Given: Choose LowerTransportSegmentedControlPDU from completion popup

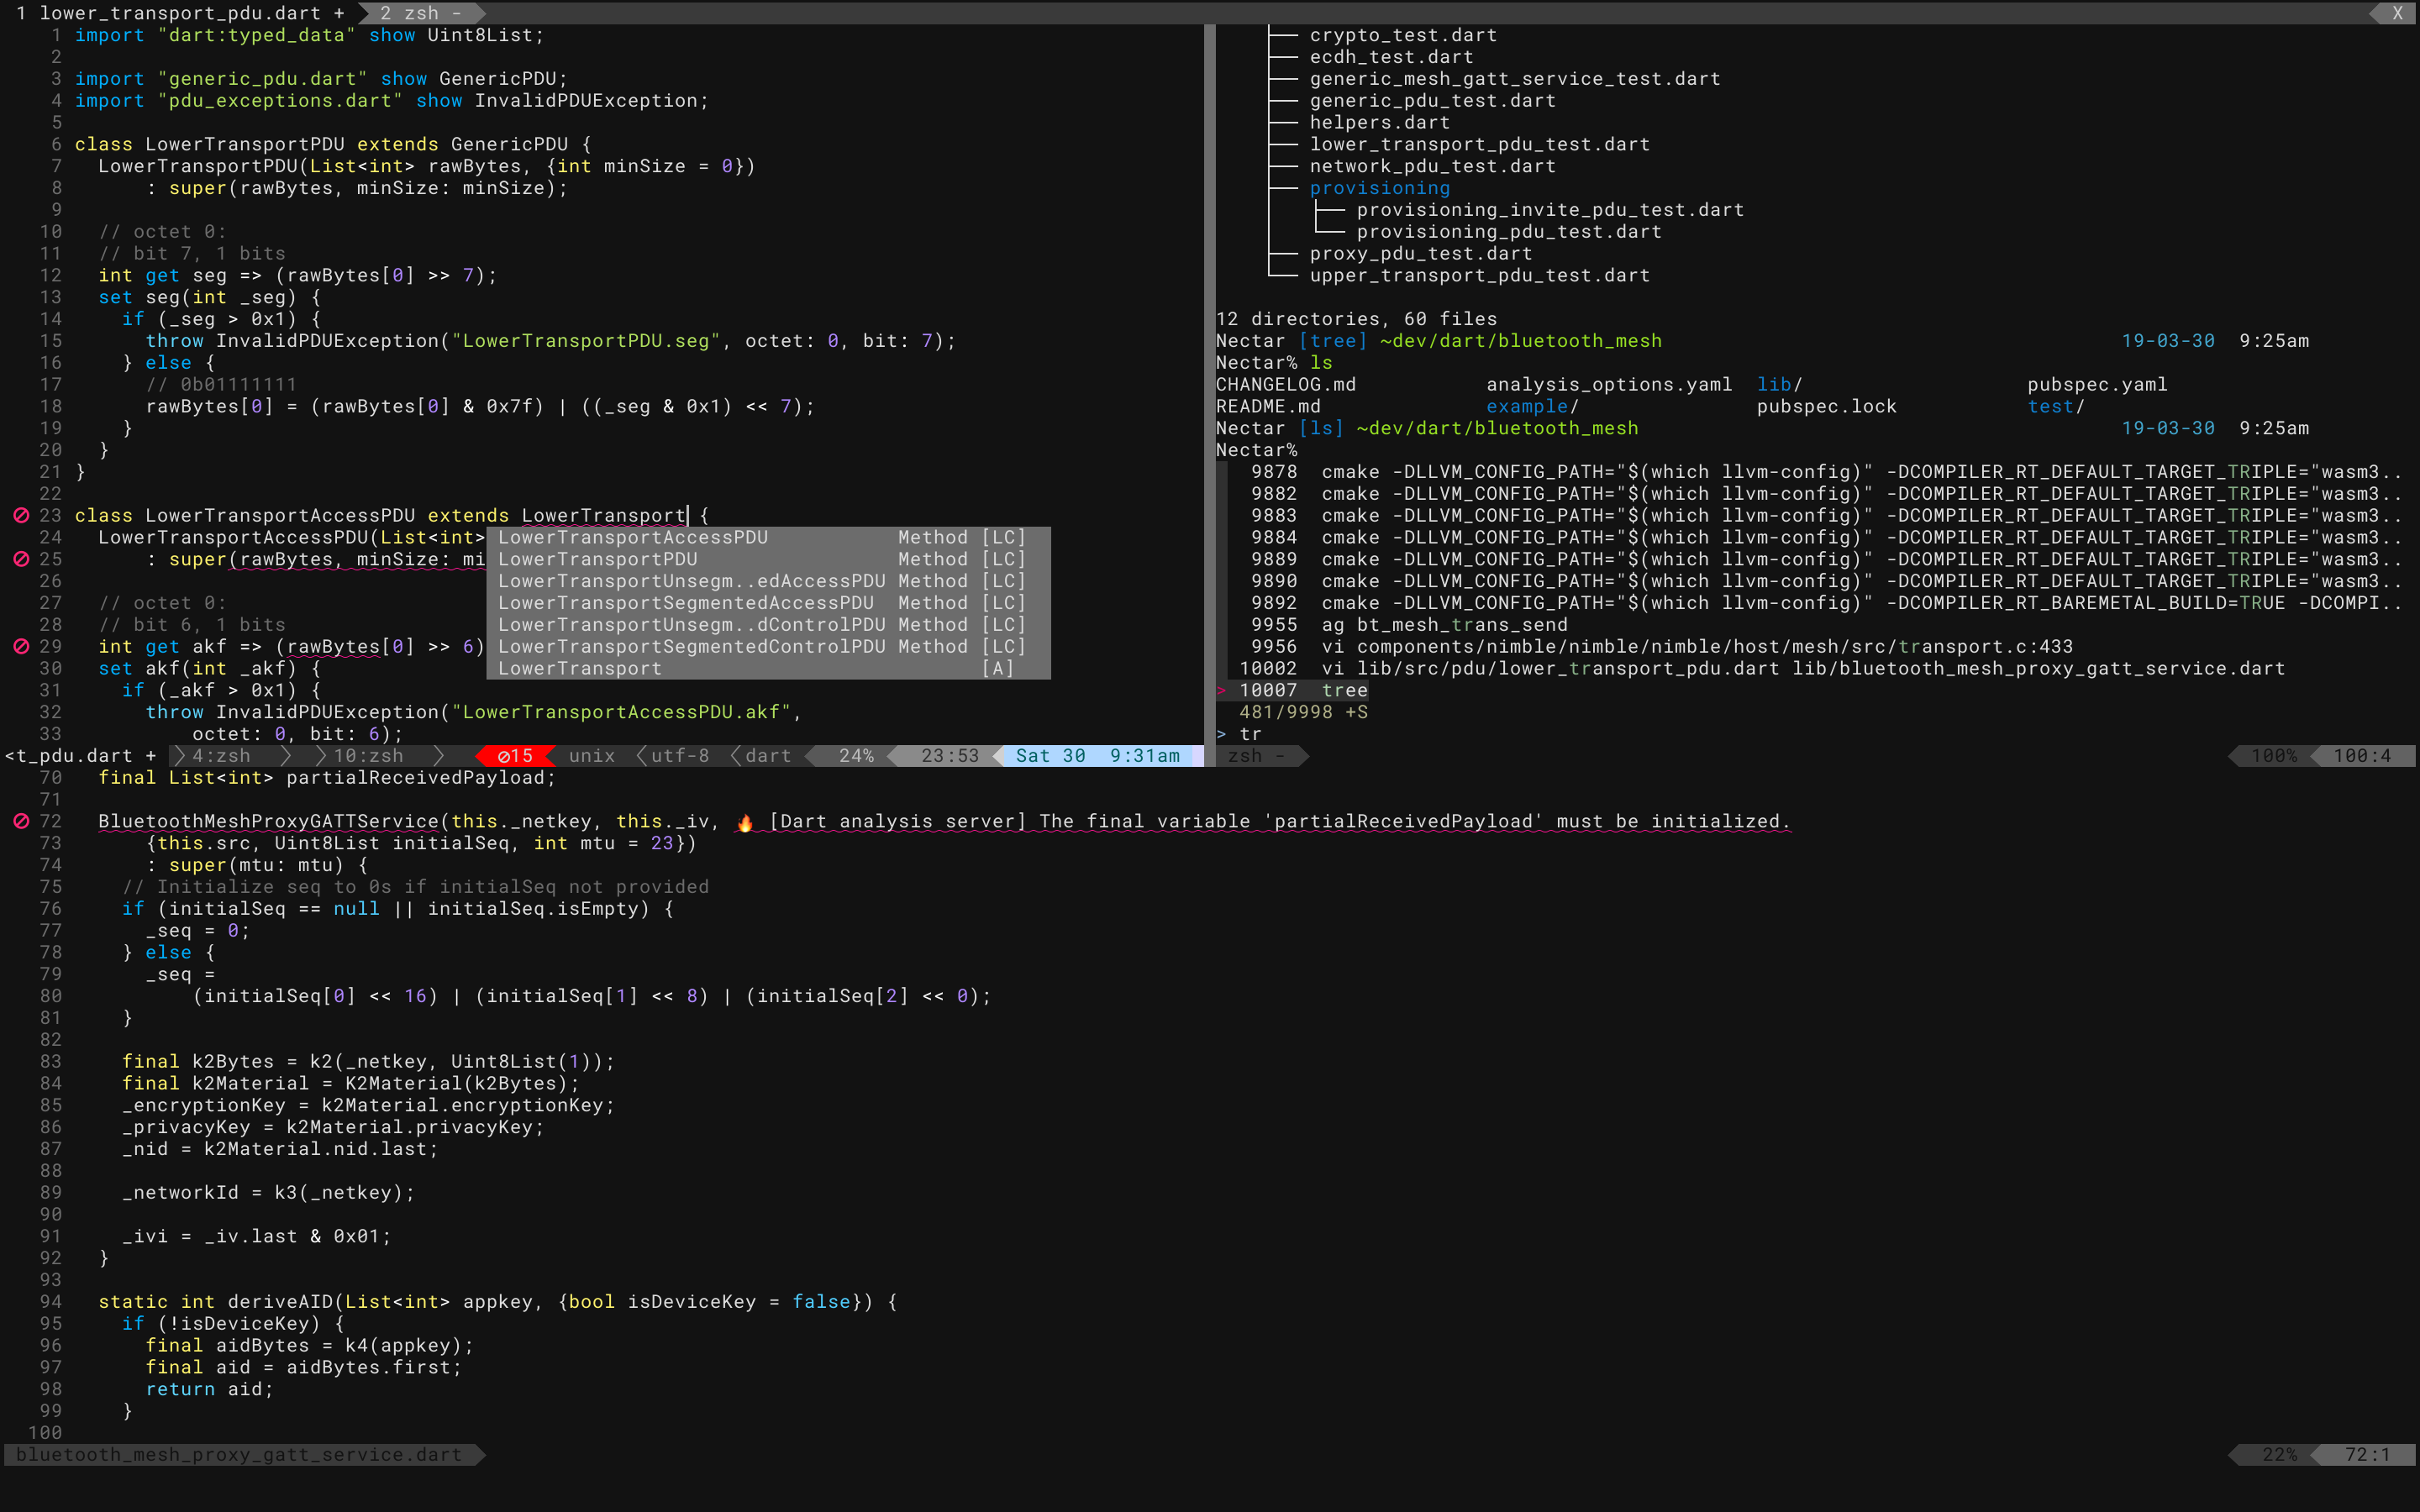Looking at the screenshot, I should [691, 646].
